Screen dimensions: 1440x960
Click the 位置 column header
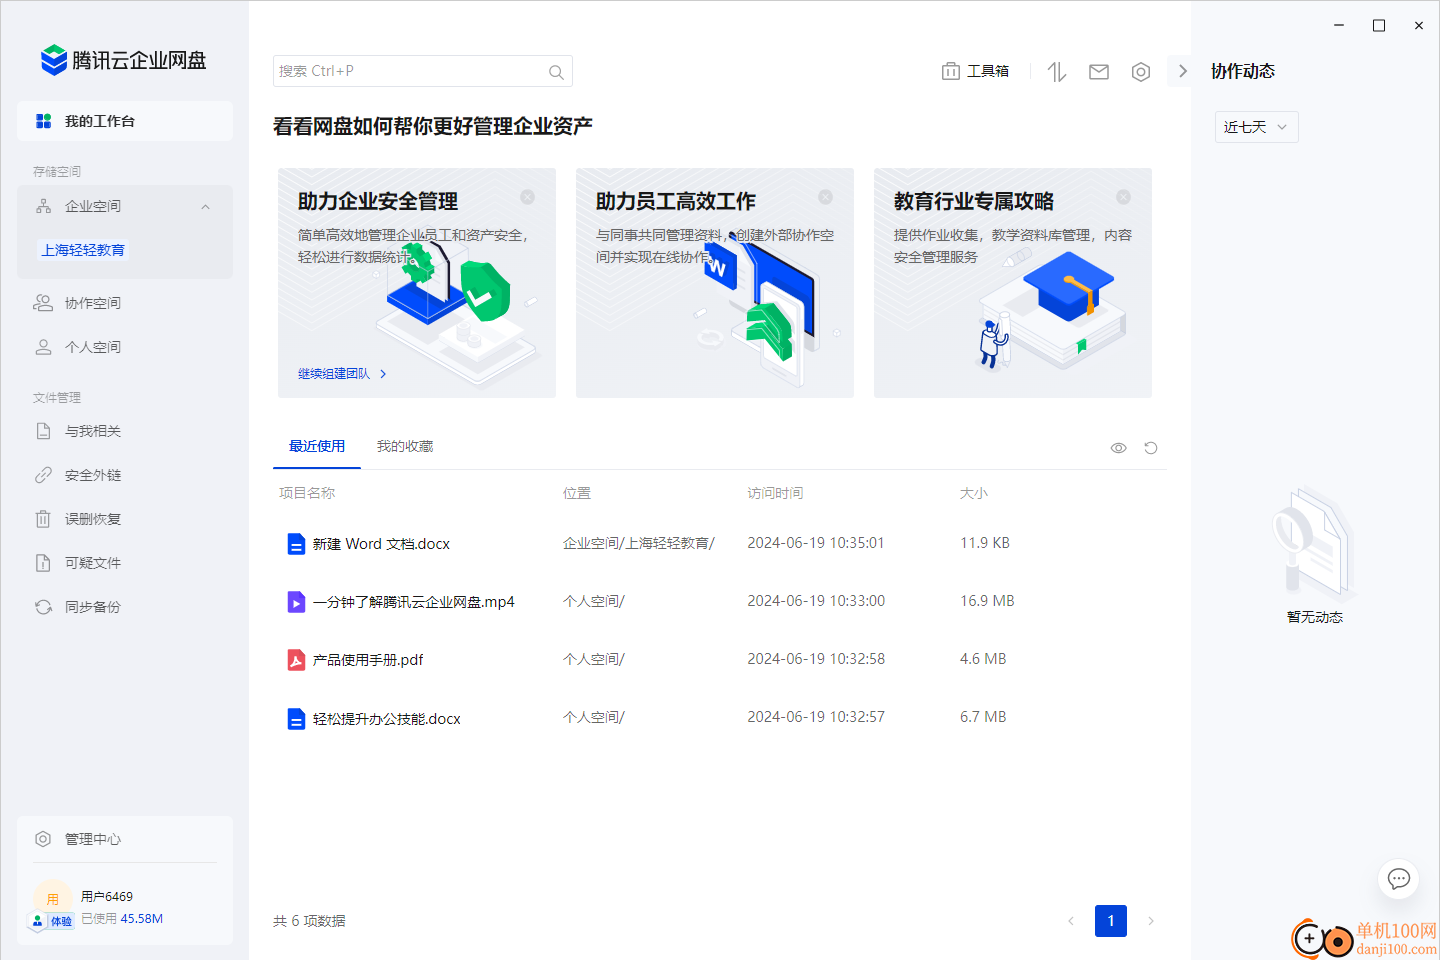[x=577, y=493]
